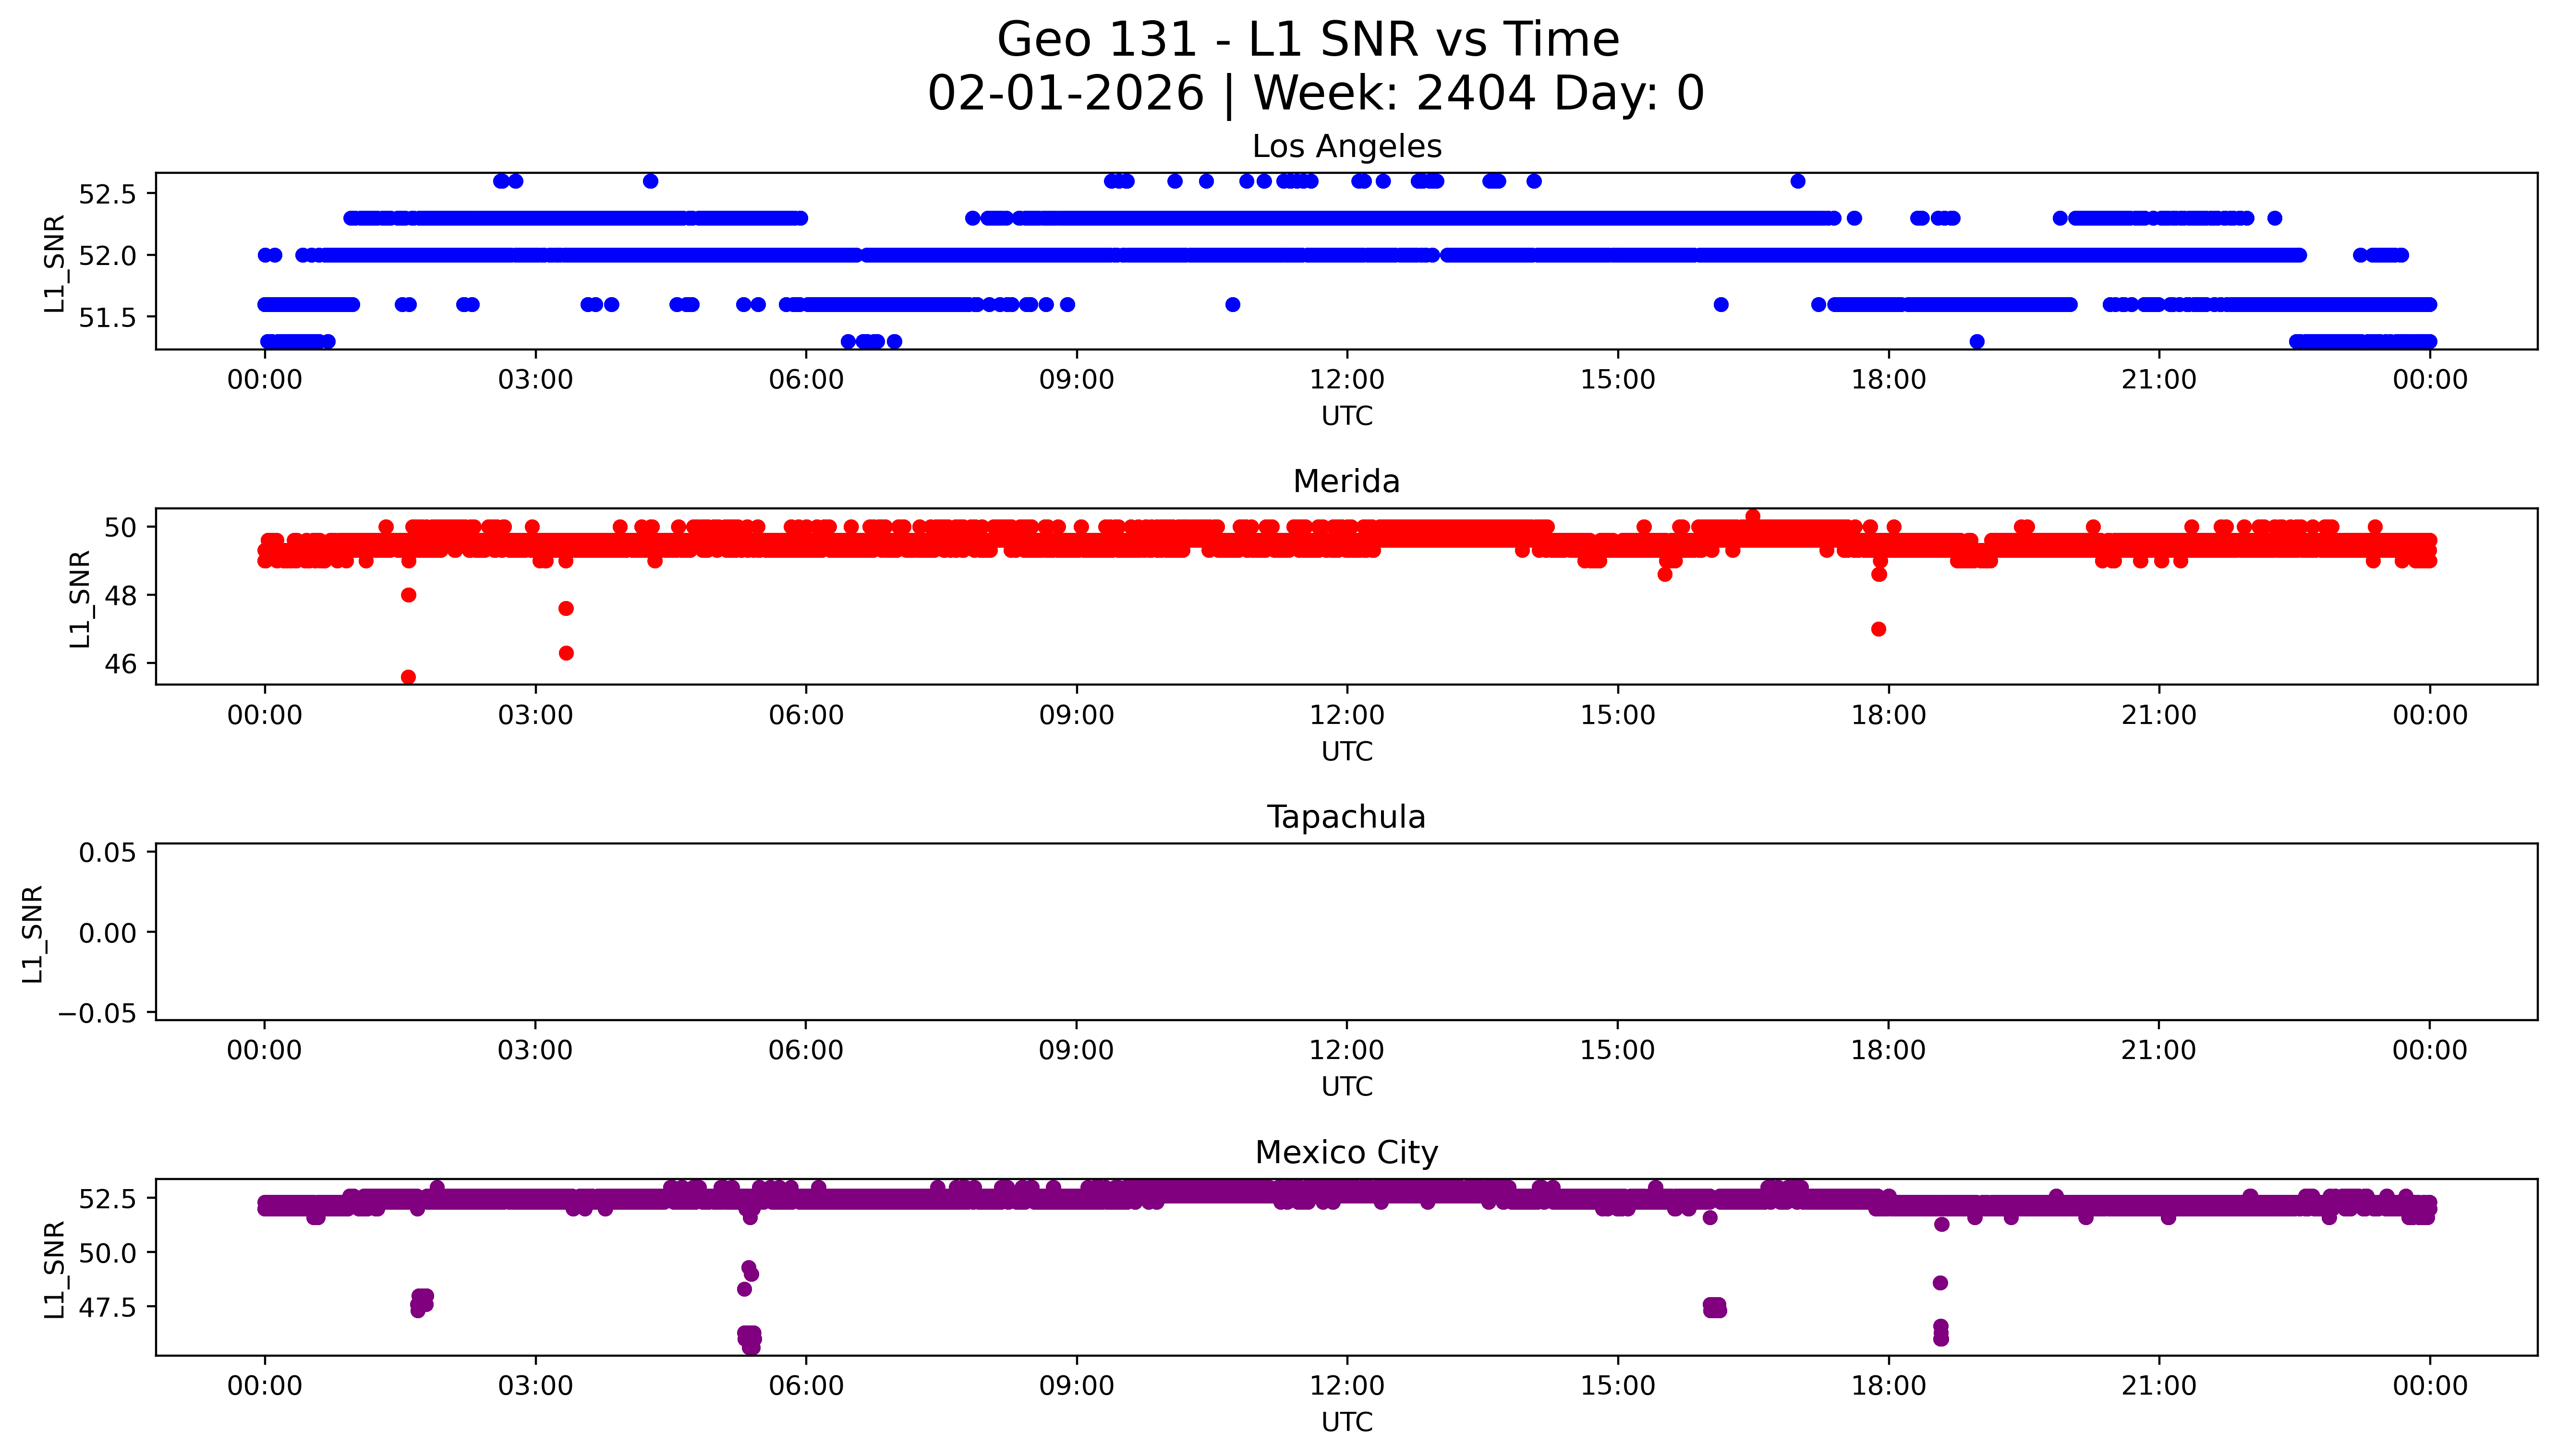This screenshot has height=1456, width=2557.
Task: Click the highest red point near 16:30 in Merida
Action: click(1752, 516)
